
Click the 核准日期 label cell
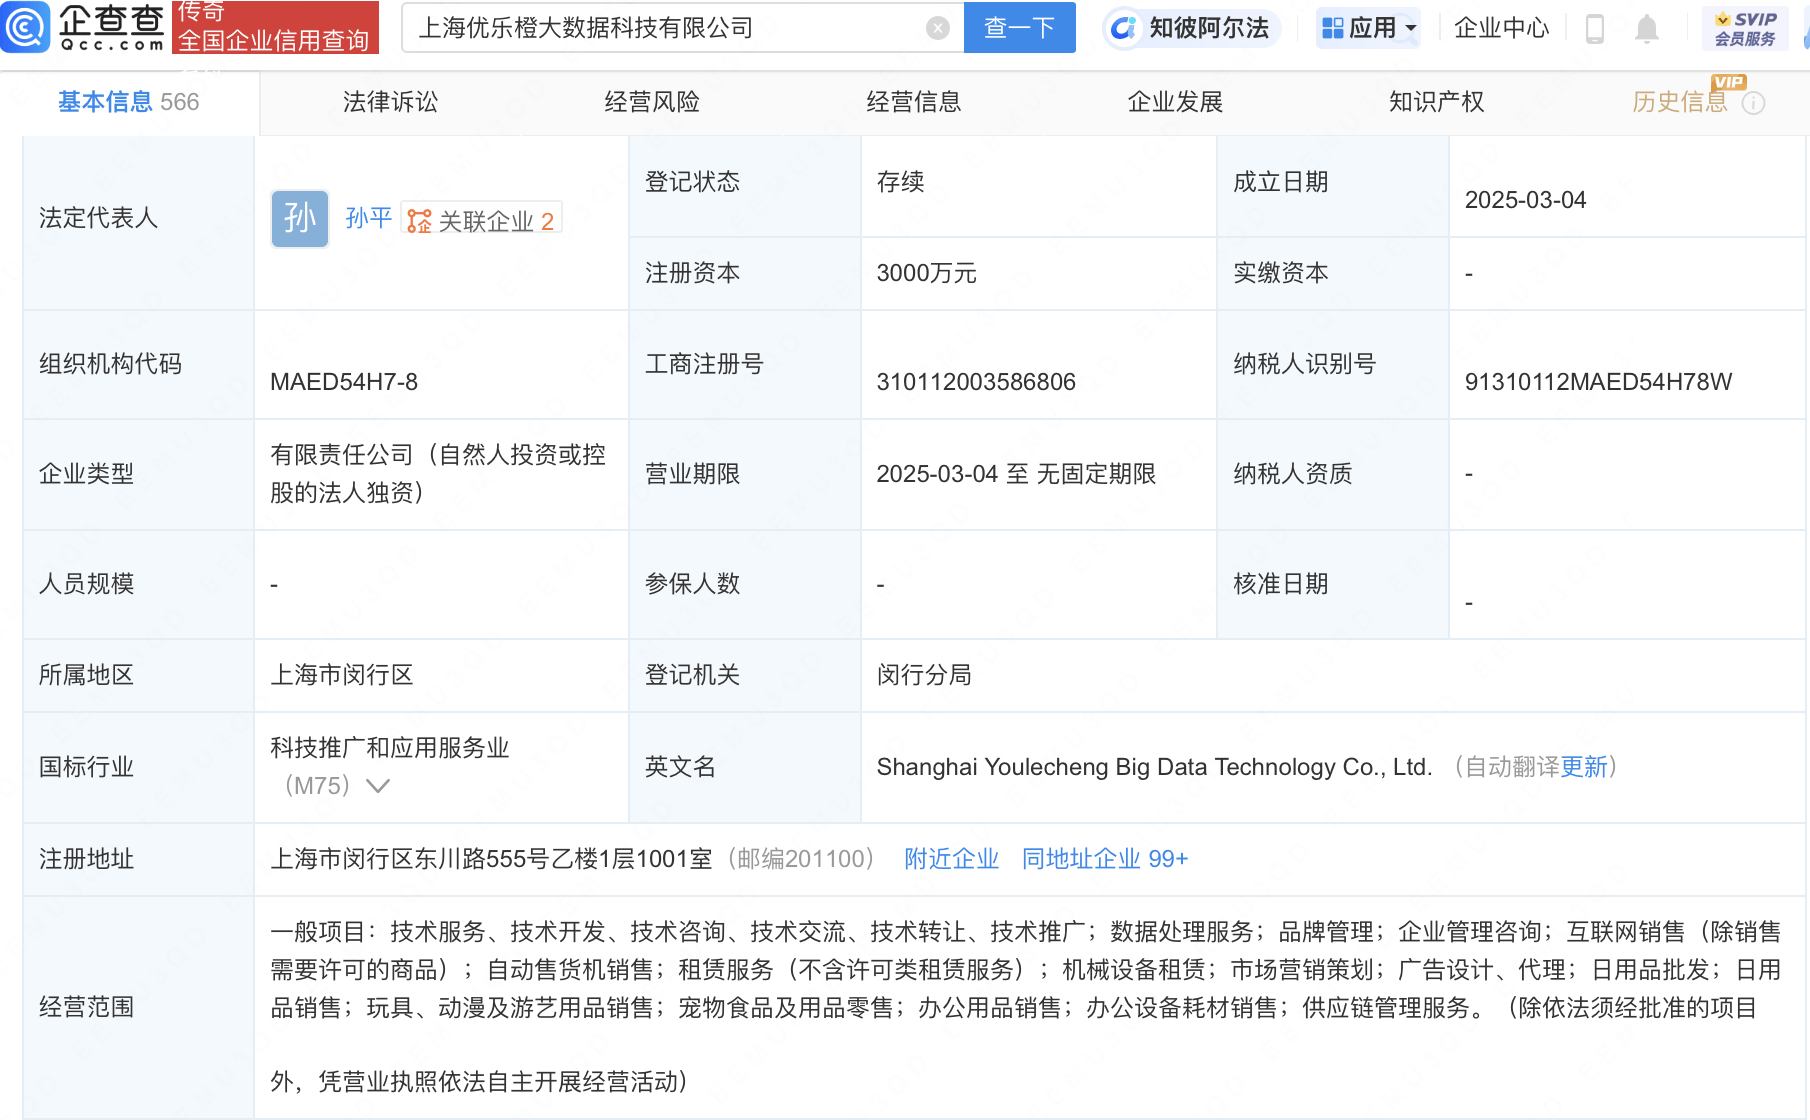click(x=1332, y=584)
